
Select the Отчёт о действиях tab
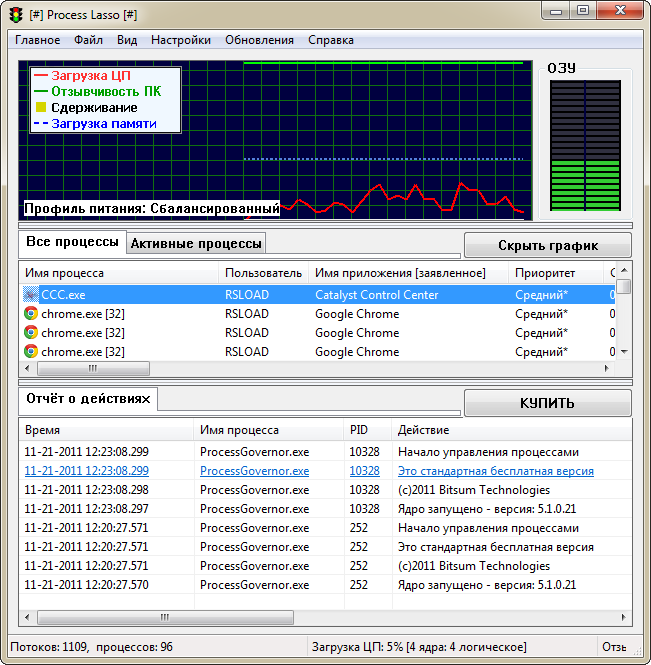88,399
